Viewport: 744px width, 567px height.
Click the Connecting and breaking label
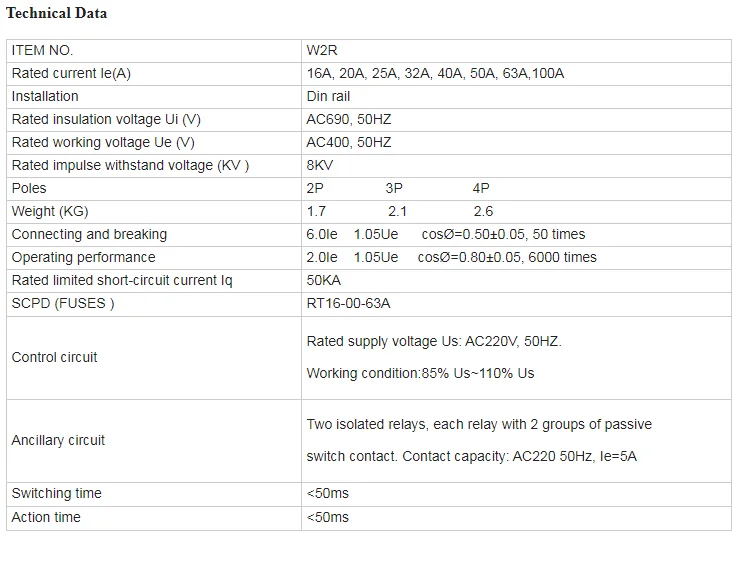tap(89, 234)
